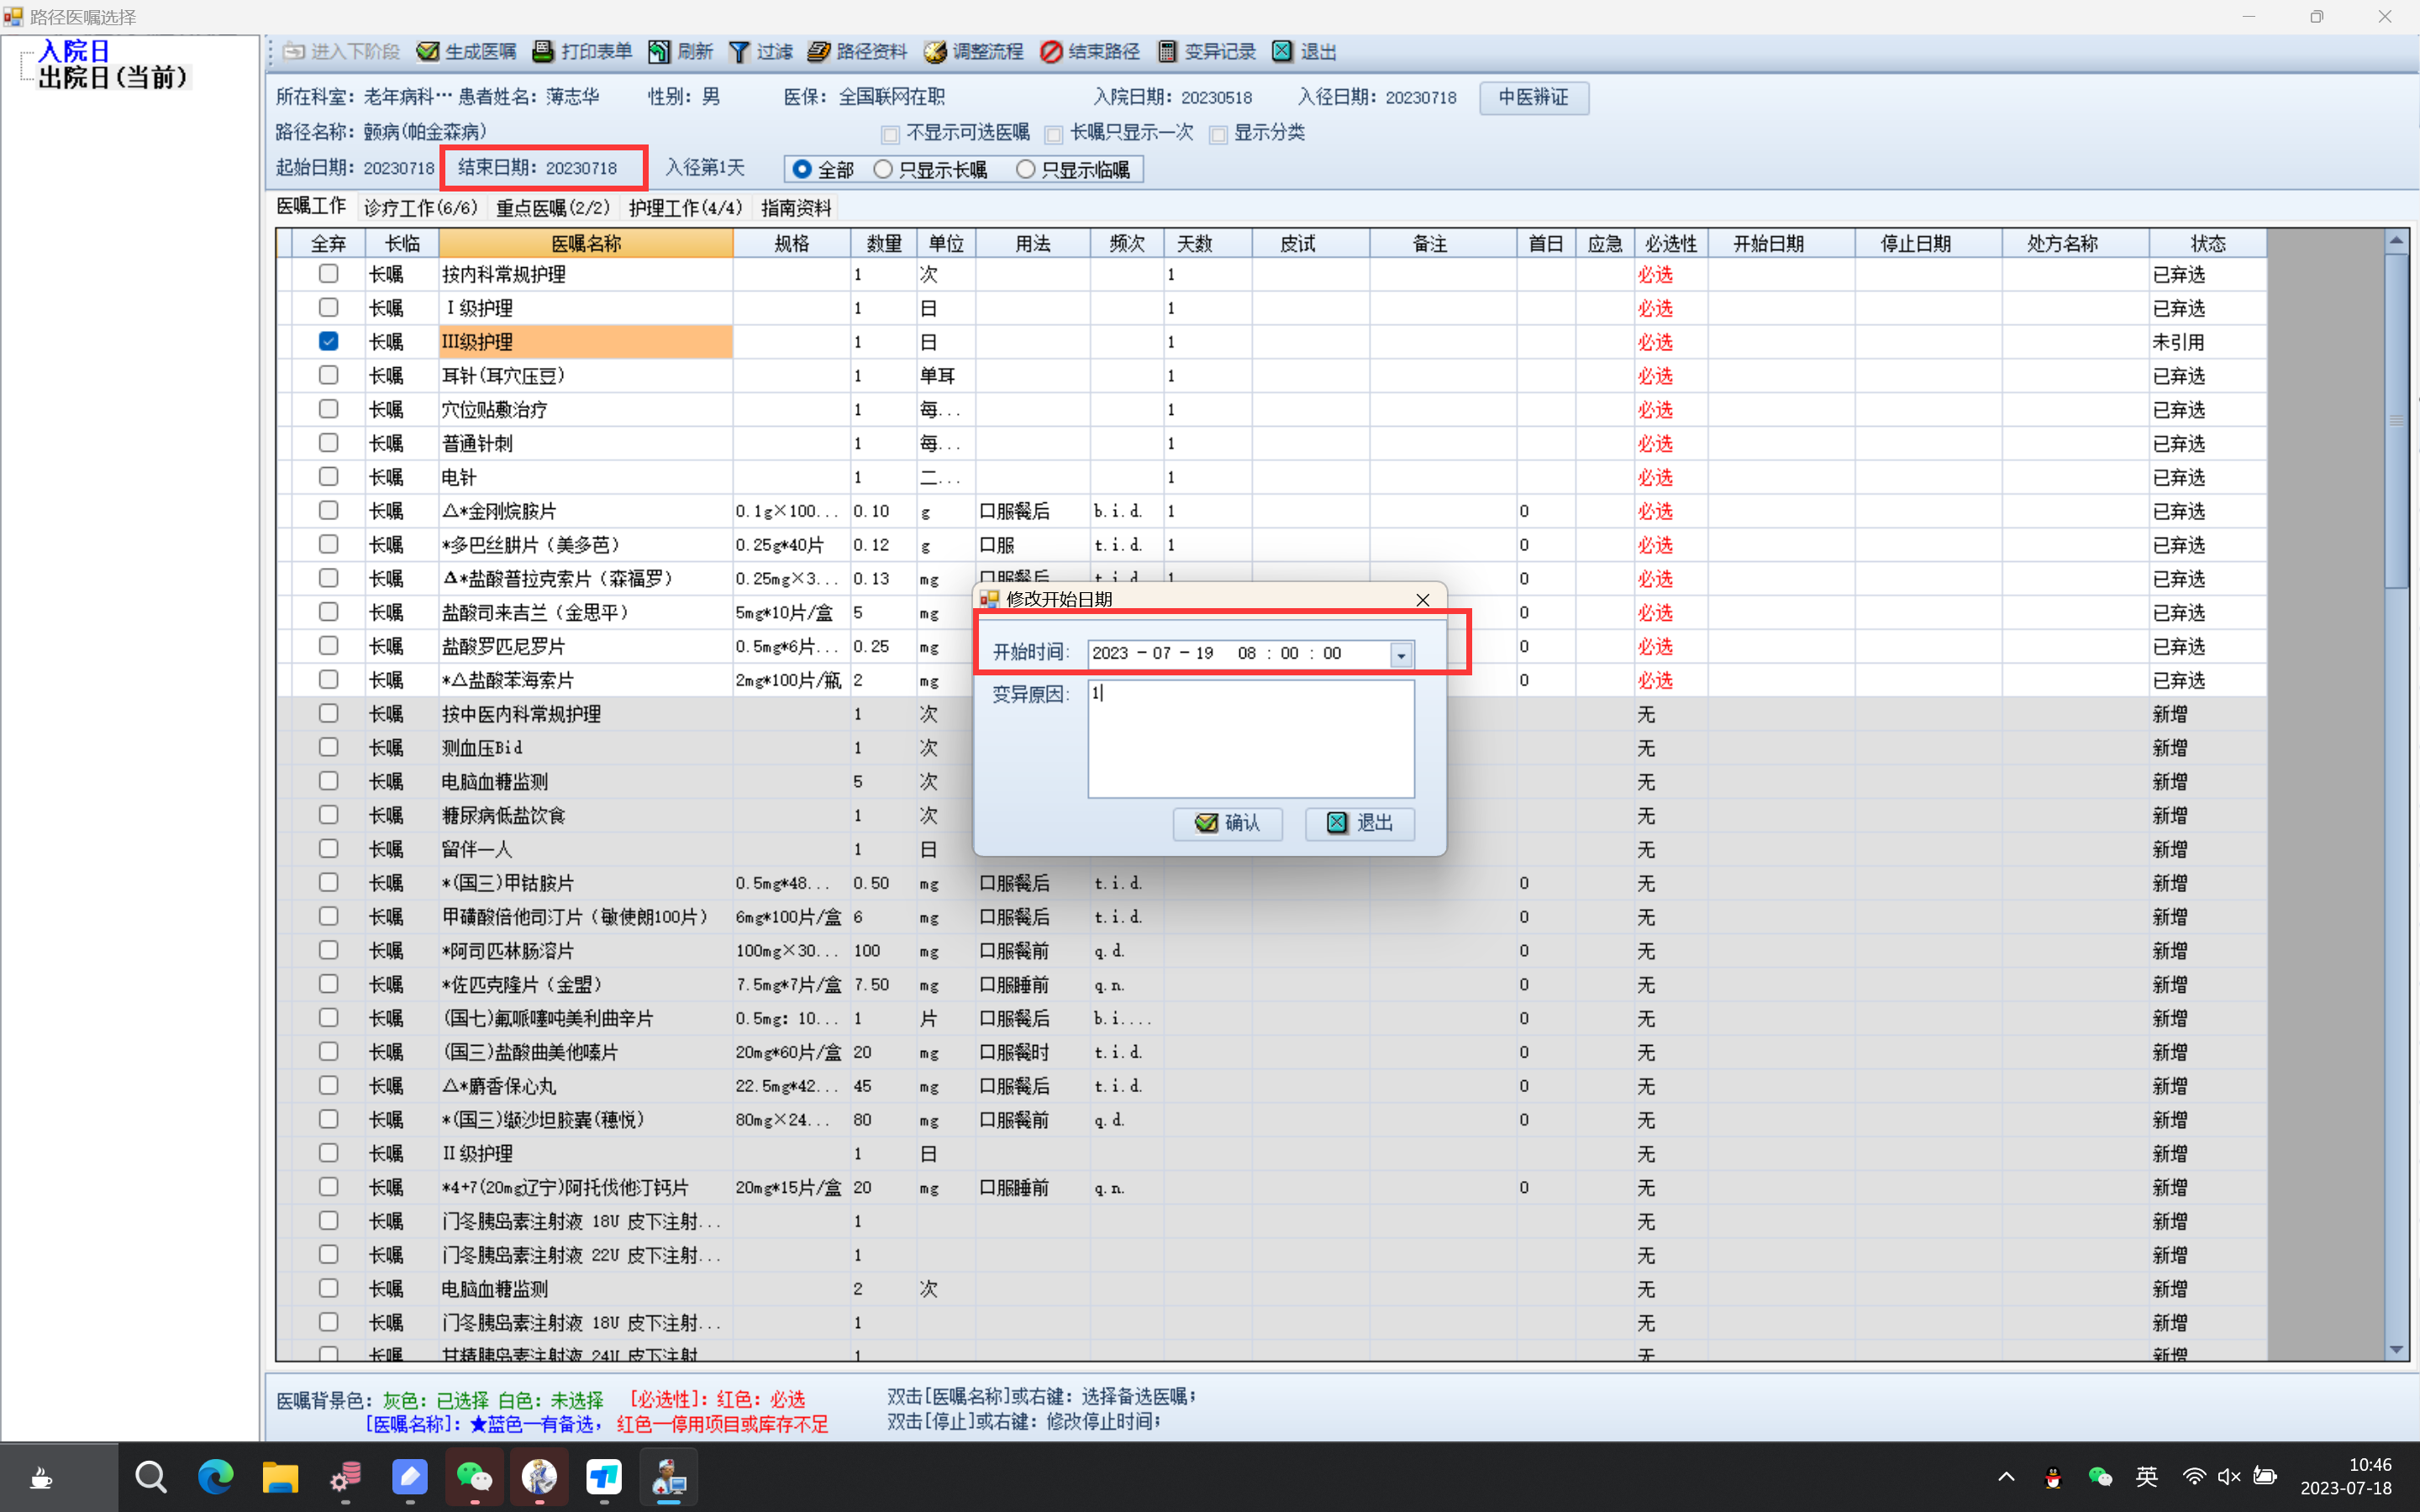This screenshot has height=1512, width=2420.
Task: Click inside the 变异原因 text box
Action: 1250,740
